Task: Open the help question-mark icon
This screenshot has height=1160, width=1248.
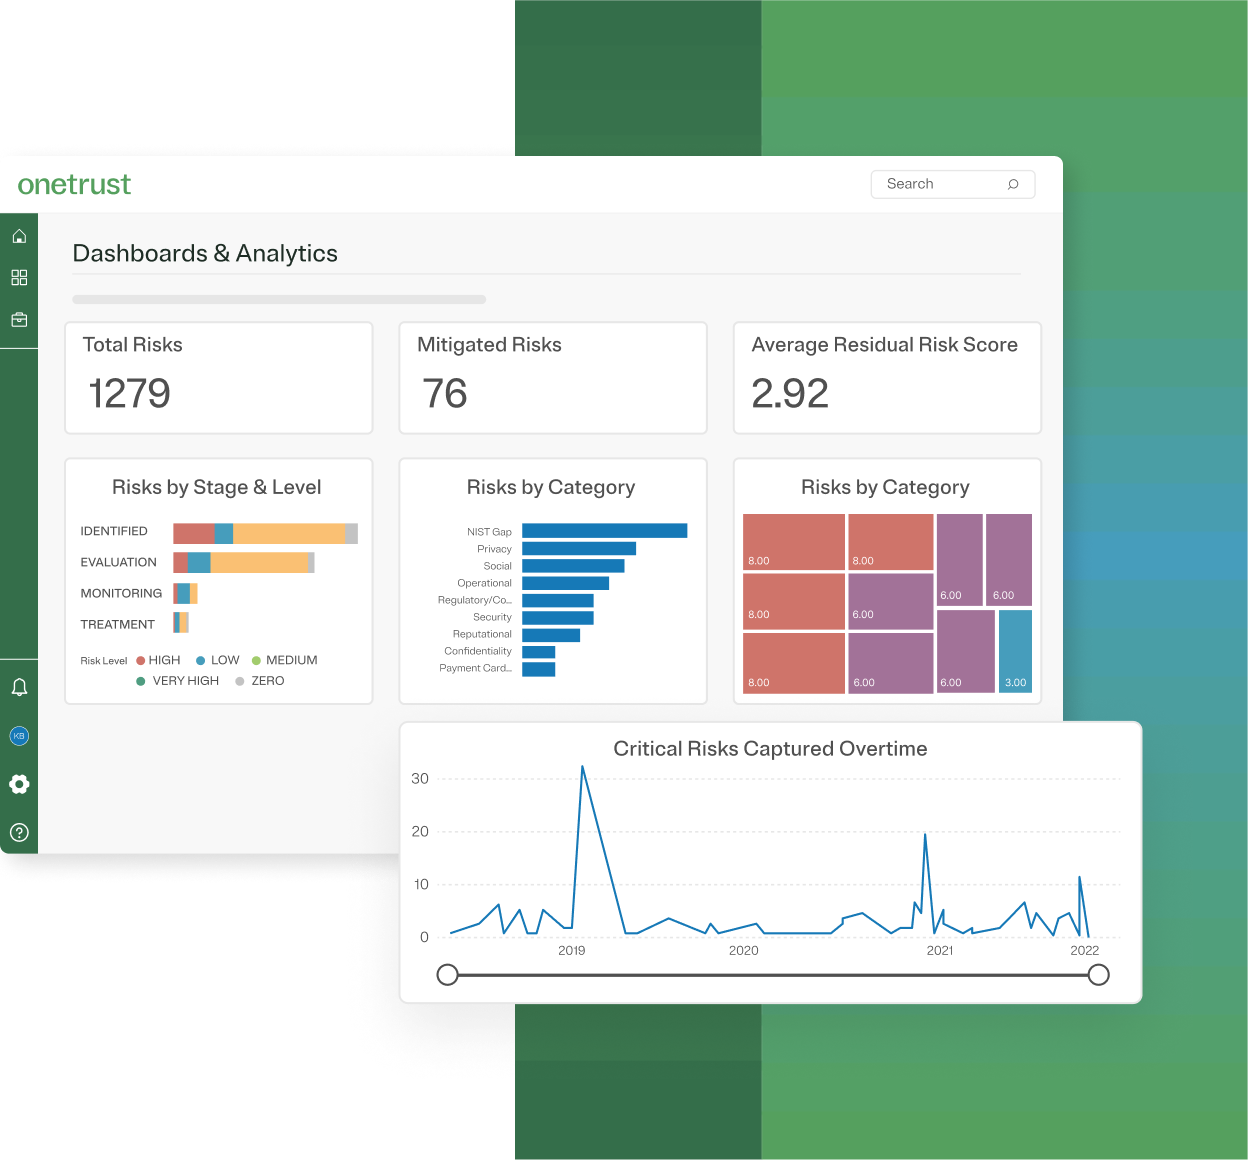Action: (x=19, y=832)
